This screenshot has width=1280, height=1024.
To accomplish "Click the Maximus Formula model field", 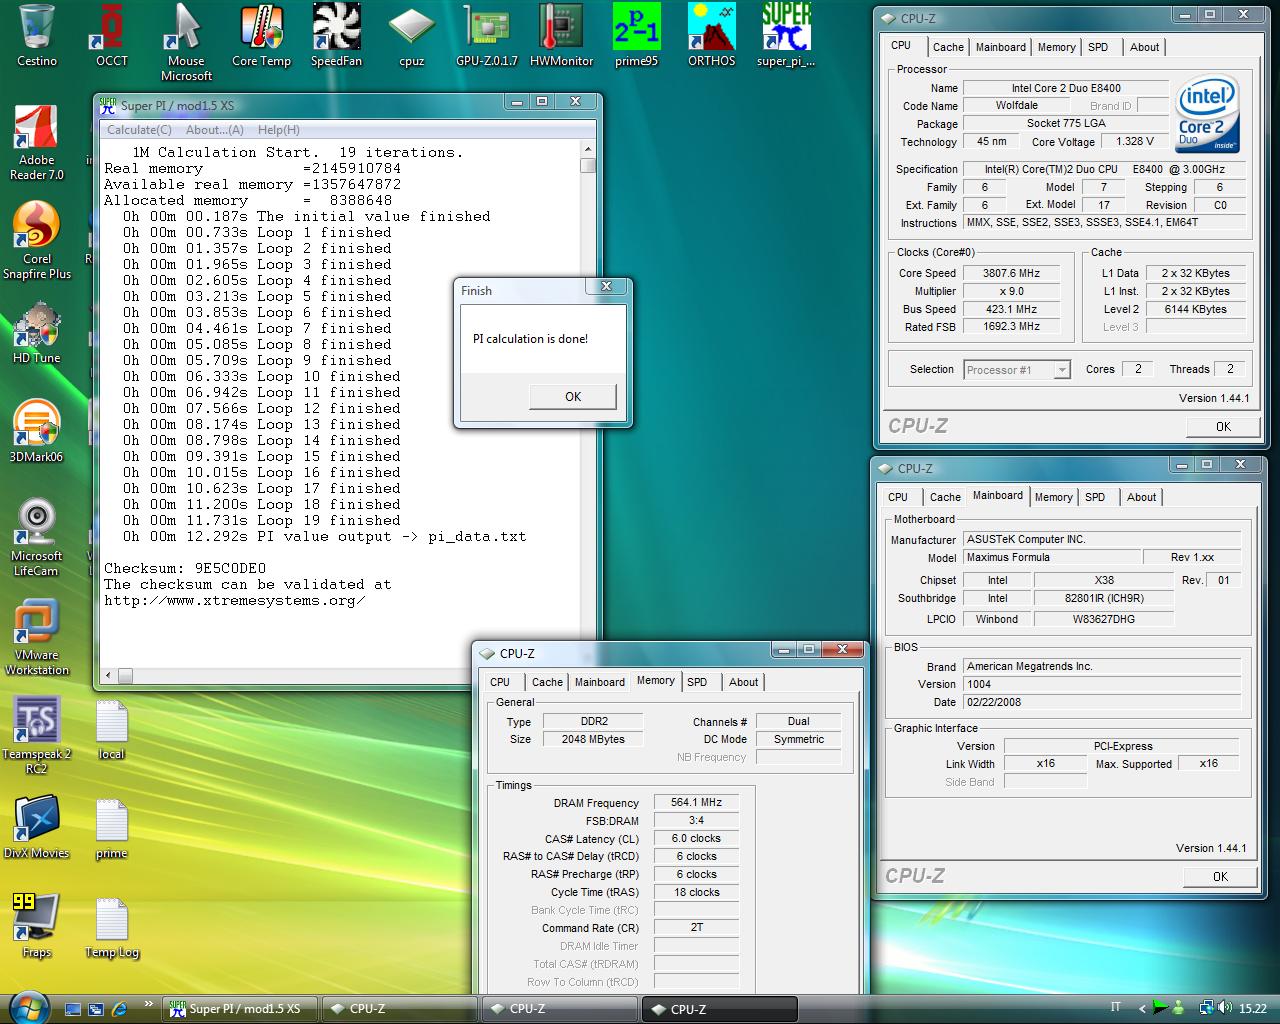I will pos(1052,557).
